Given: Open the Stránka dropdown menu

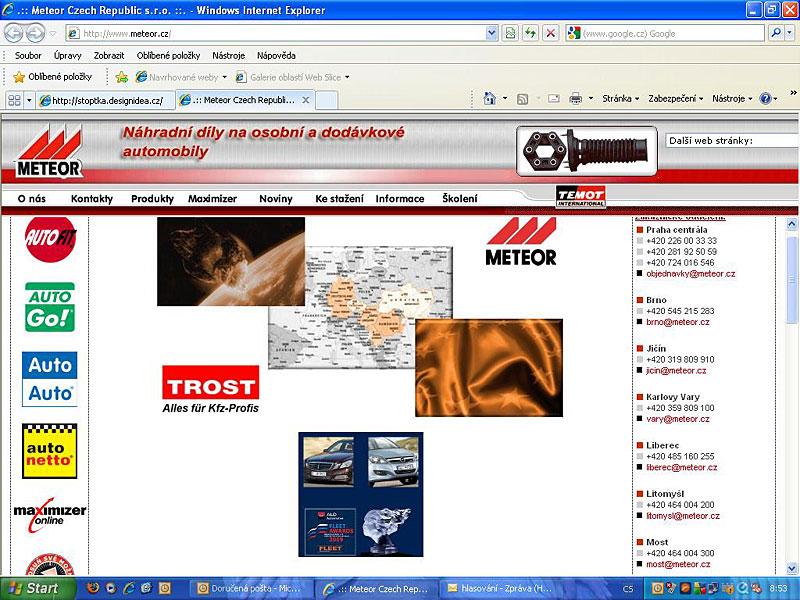Looking at the screenshot, I should (620, 98).
